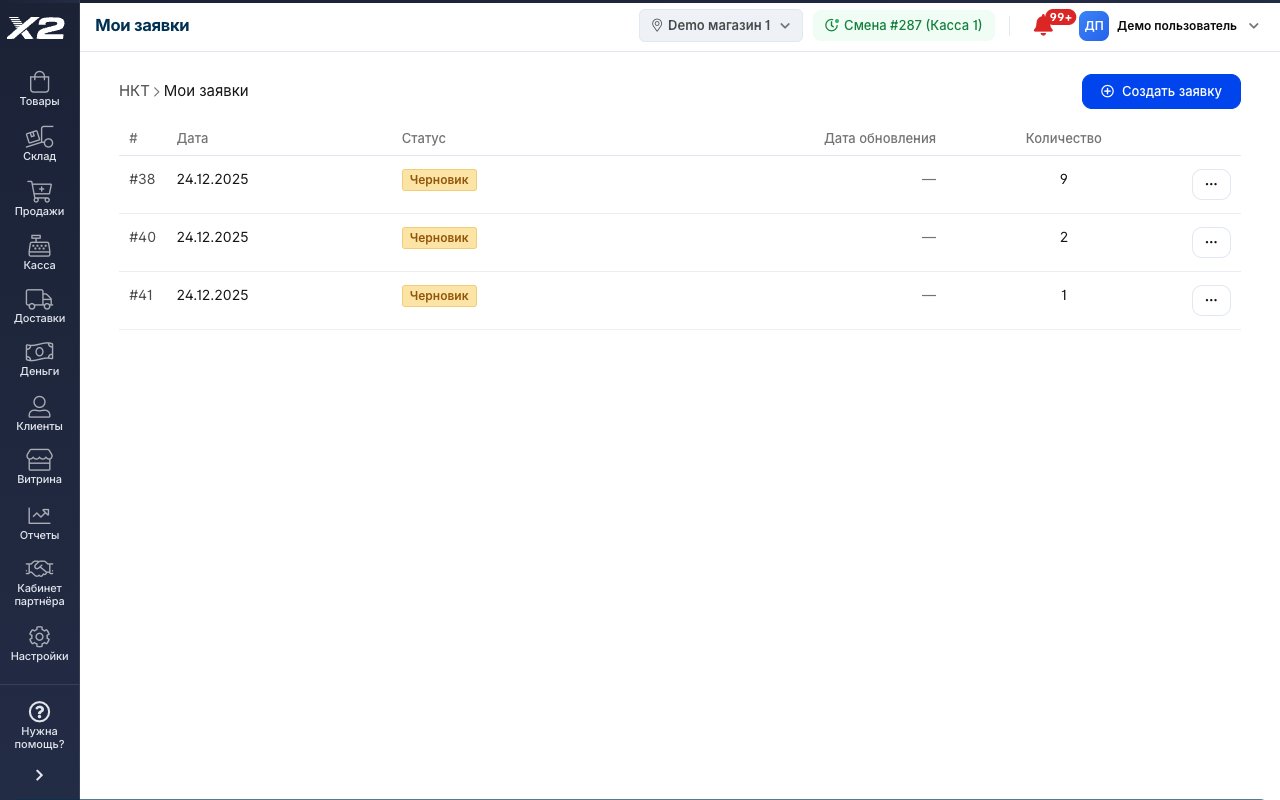Expand the Demo магазин 1 store dropdown
1280x800 pixels.
pyautogui.click(x=721, y=25)
